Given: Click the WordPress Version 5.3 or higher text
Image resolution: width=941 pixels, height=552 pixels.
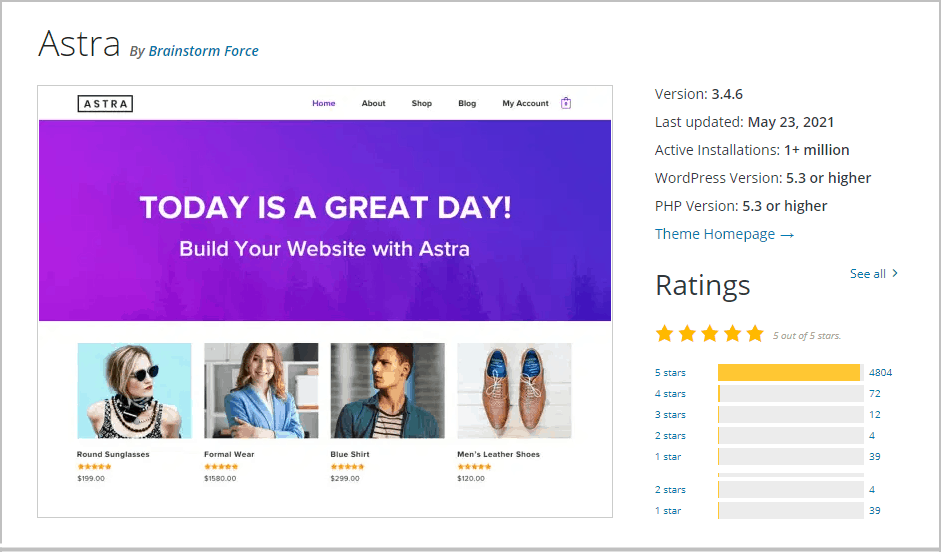Looking at the screenshot, I should click(763, 178).
